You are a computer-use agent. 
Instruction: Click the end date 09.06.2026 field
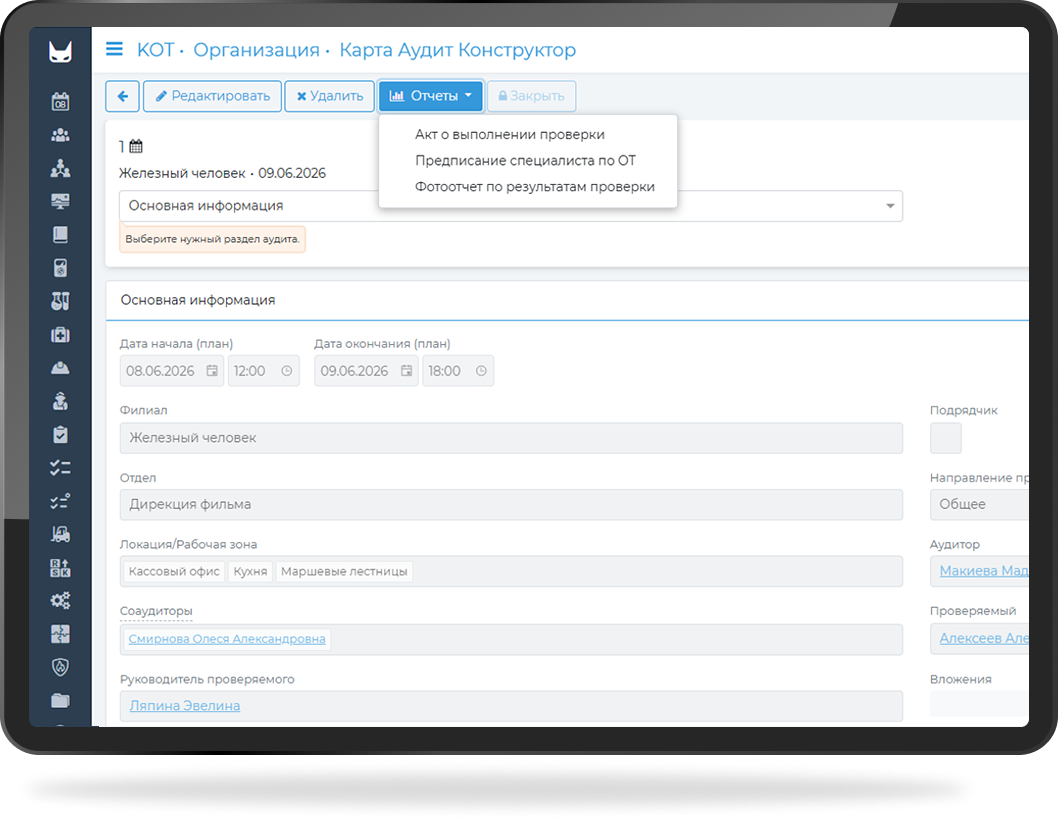[x=366, y=371]
